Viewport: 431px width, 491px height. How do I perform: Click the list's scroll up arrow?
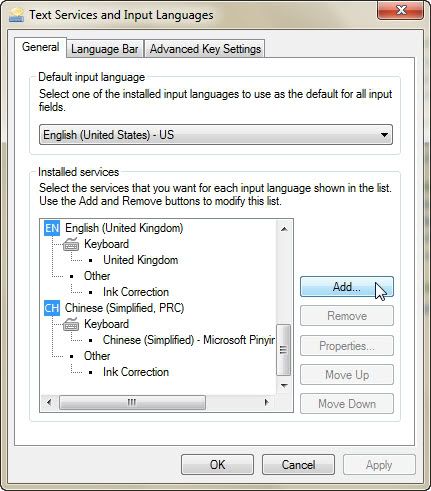(284, 229)
